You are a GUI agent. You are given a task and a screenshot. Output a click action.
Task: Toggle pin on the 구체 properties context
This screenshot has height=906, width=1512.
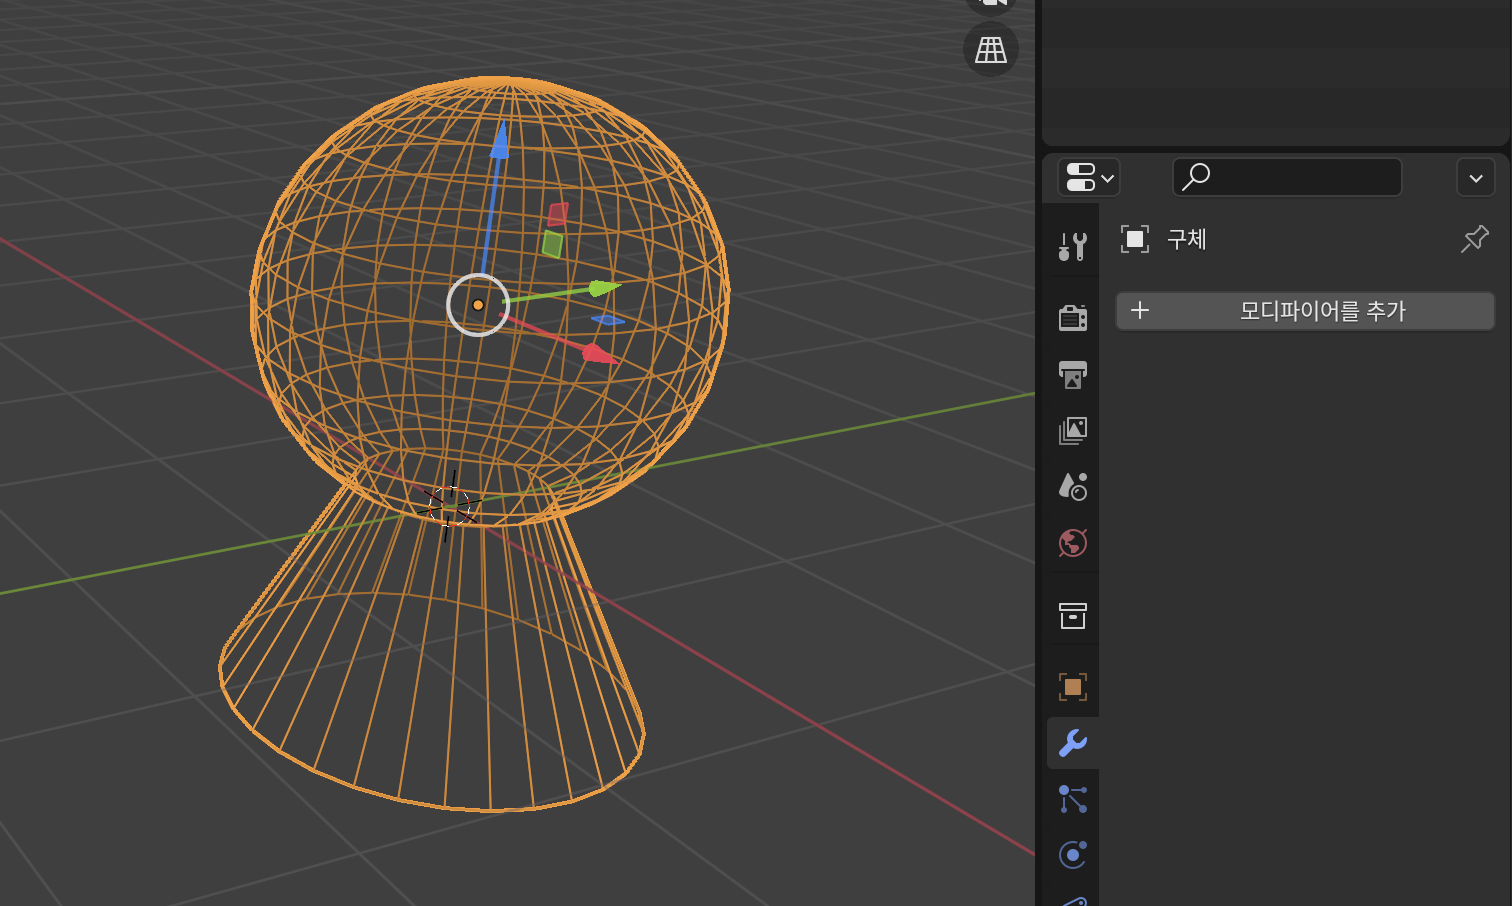click(1474, 239)
